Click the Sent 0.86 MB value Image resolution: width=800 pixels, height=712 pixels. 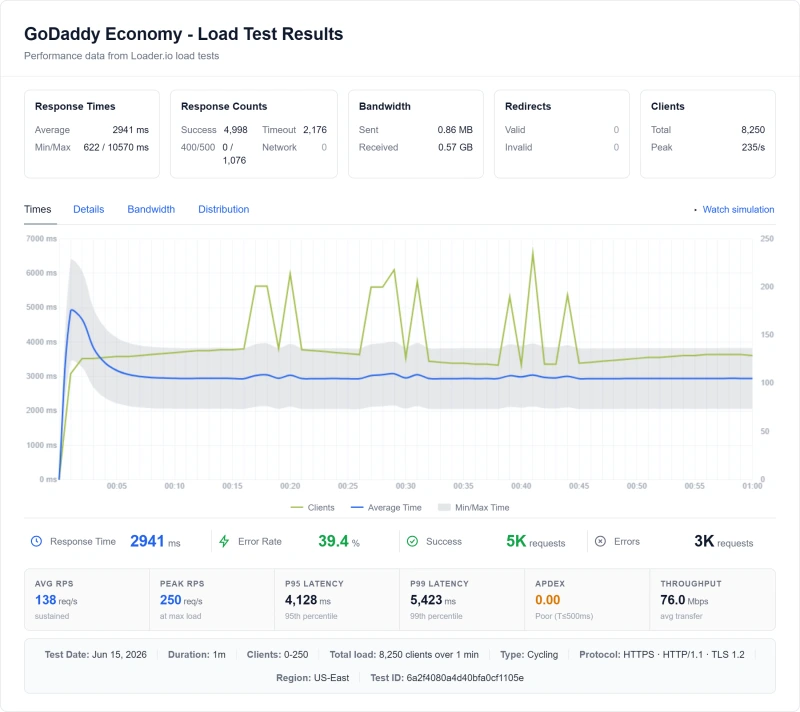coord(455,130)
